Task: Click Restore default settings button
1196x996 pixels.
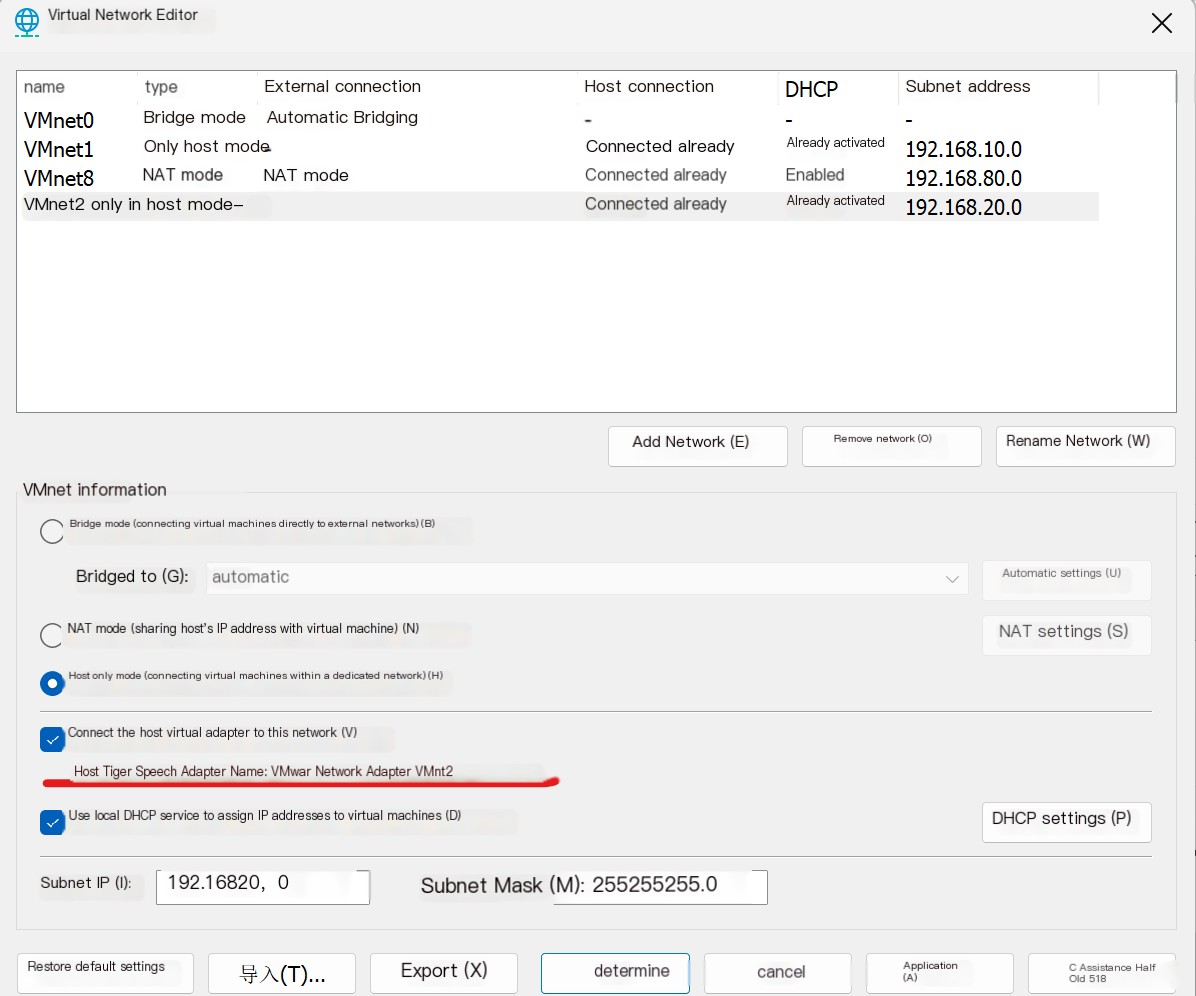Action: [x=105, y=973]
